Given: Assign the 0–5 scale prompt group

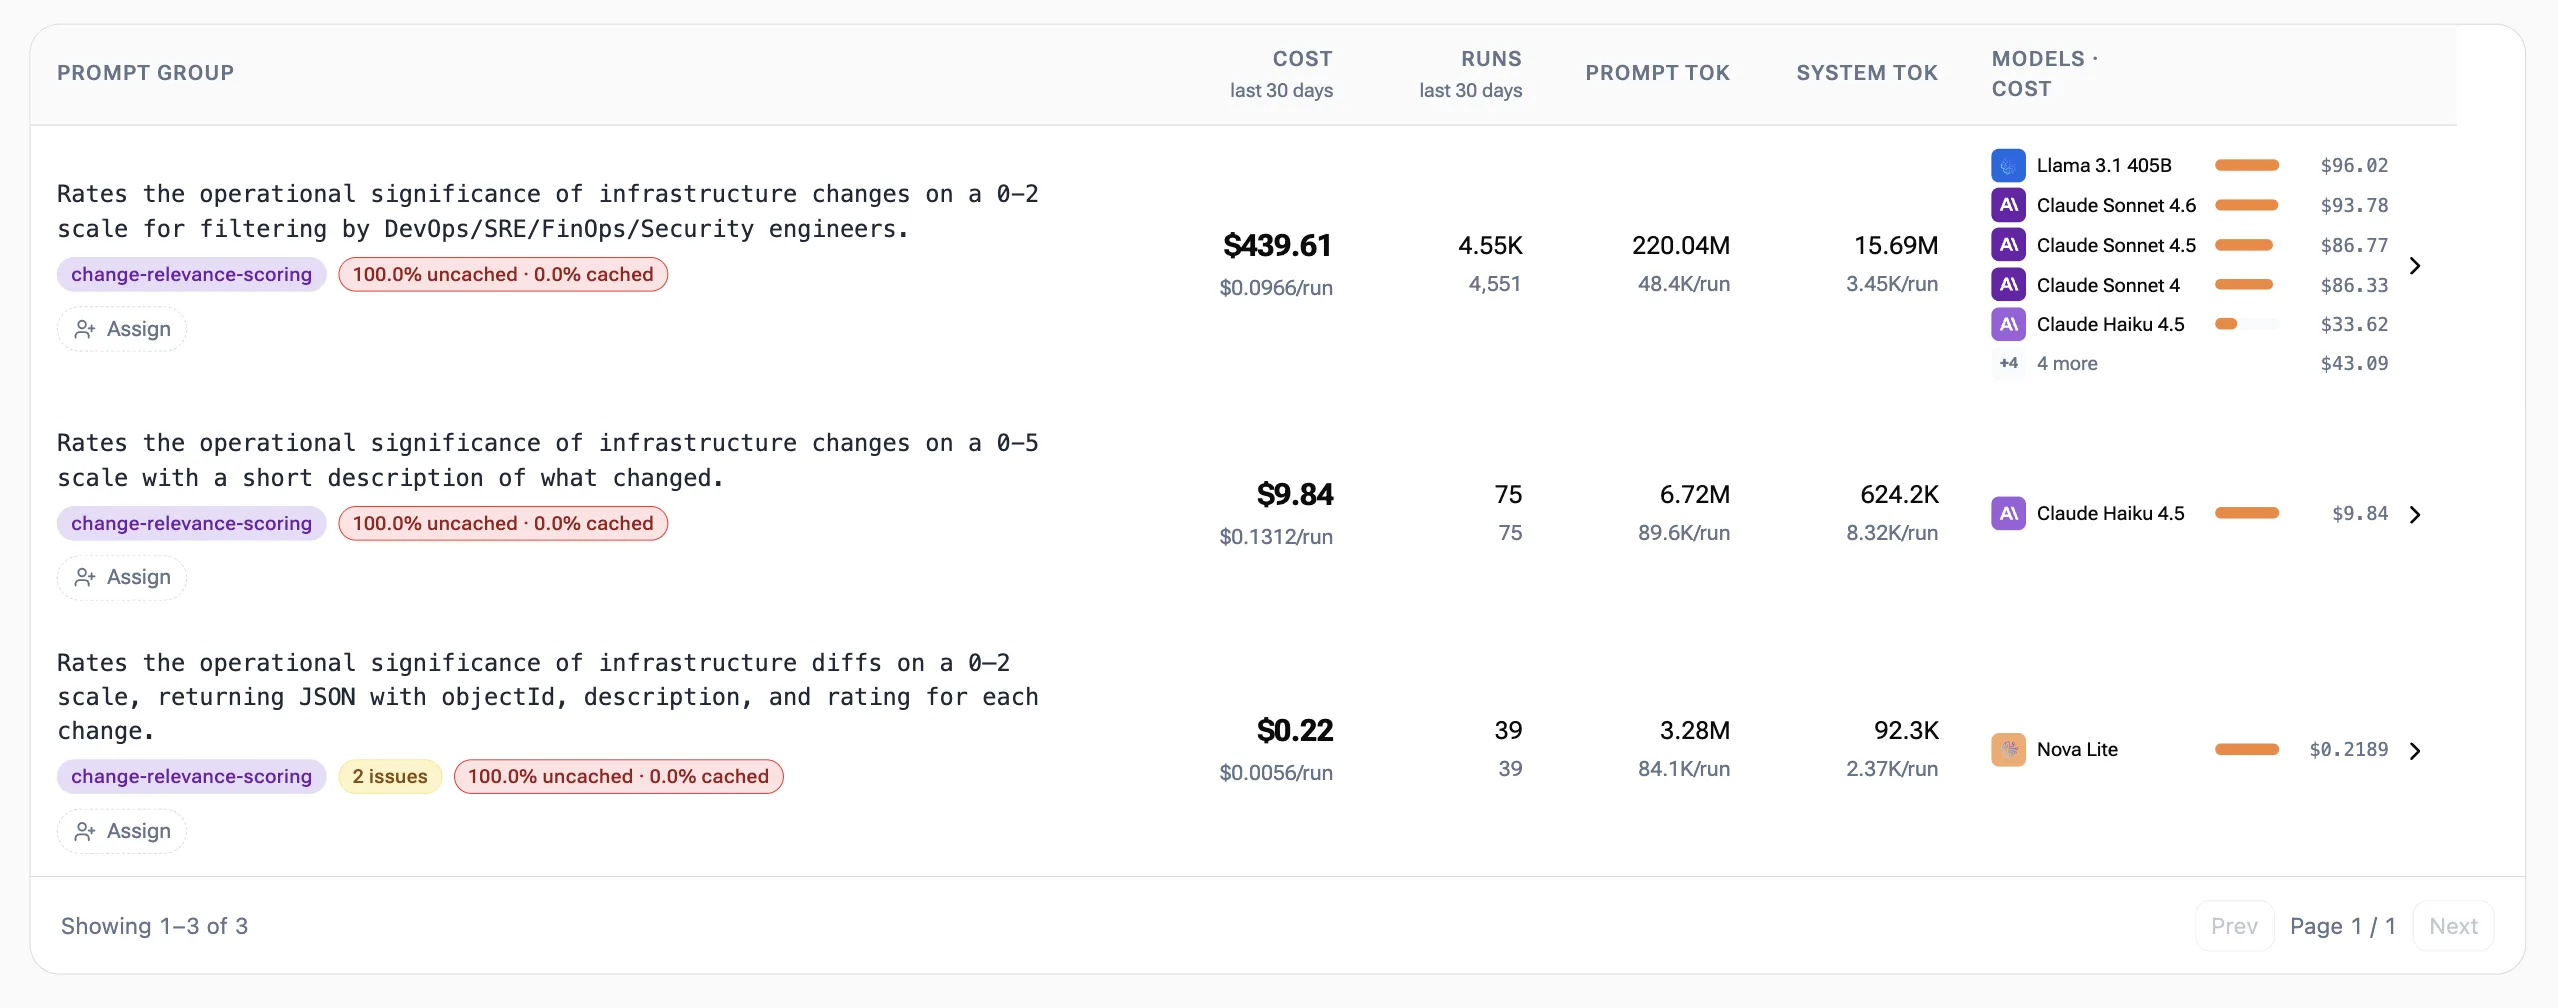Looking at the screenshot, I should coord(122,577).
